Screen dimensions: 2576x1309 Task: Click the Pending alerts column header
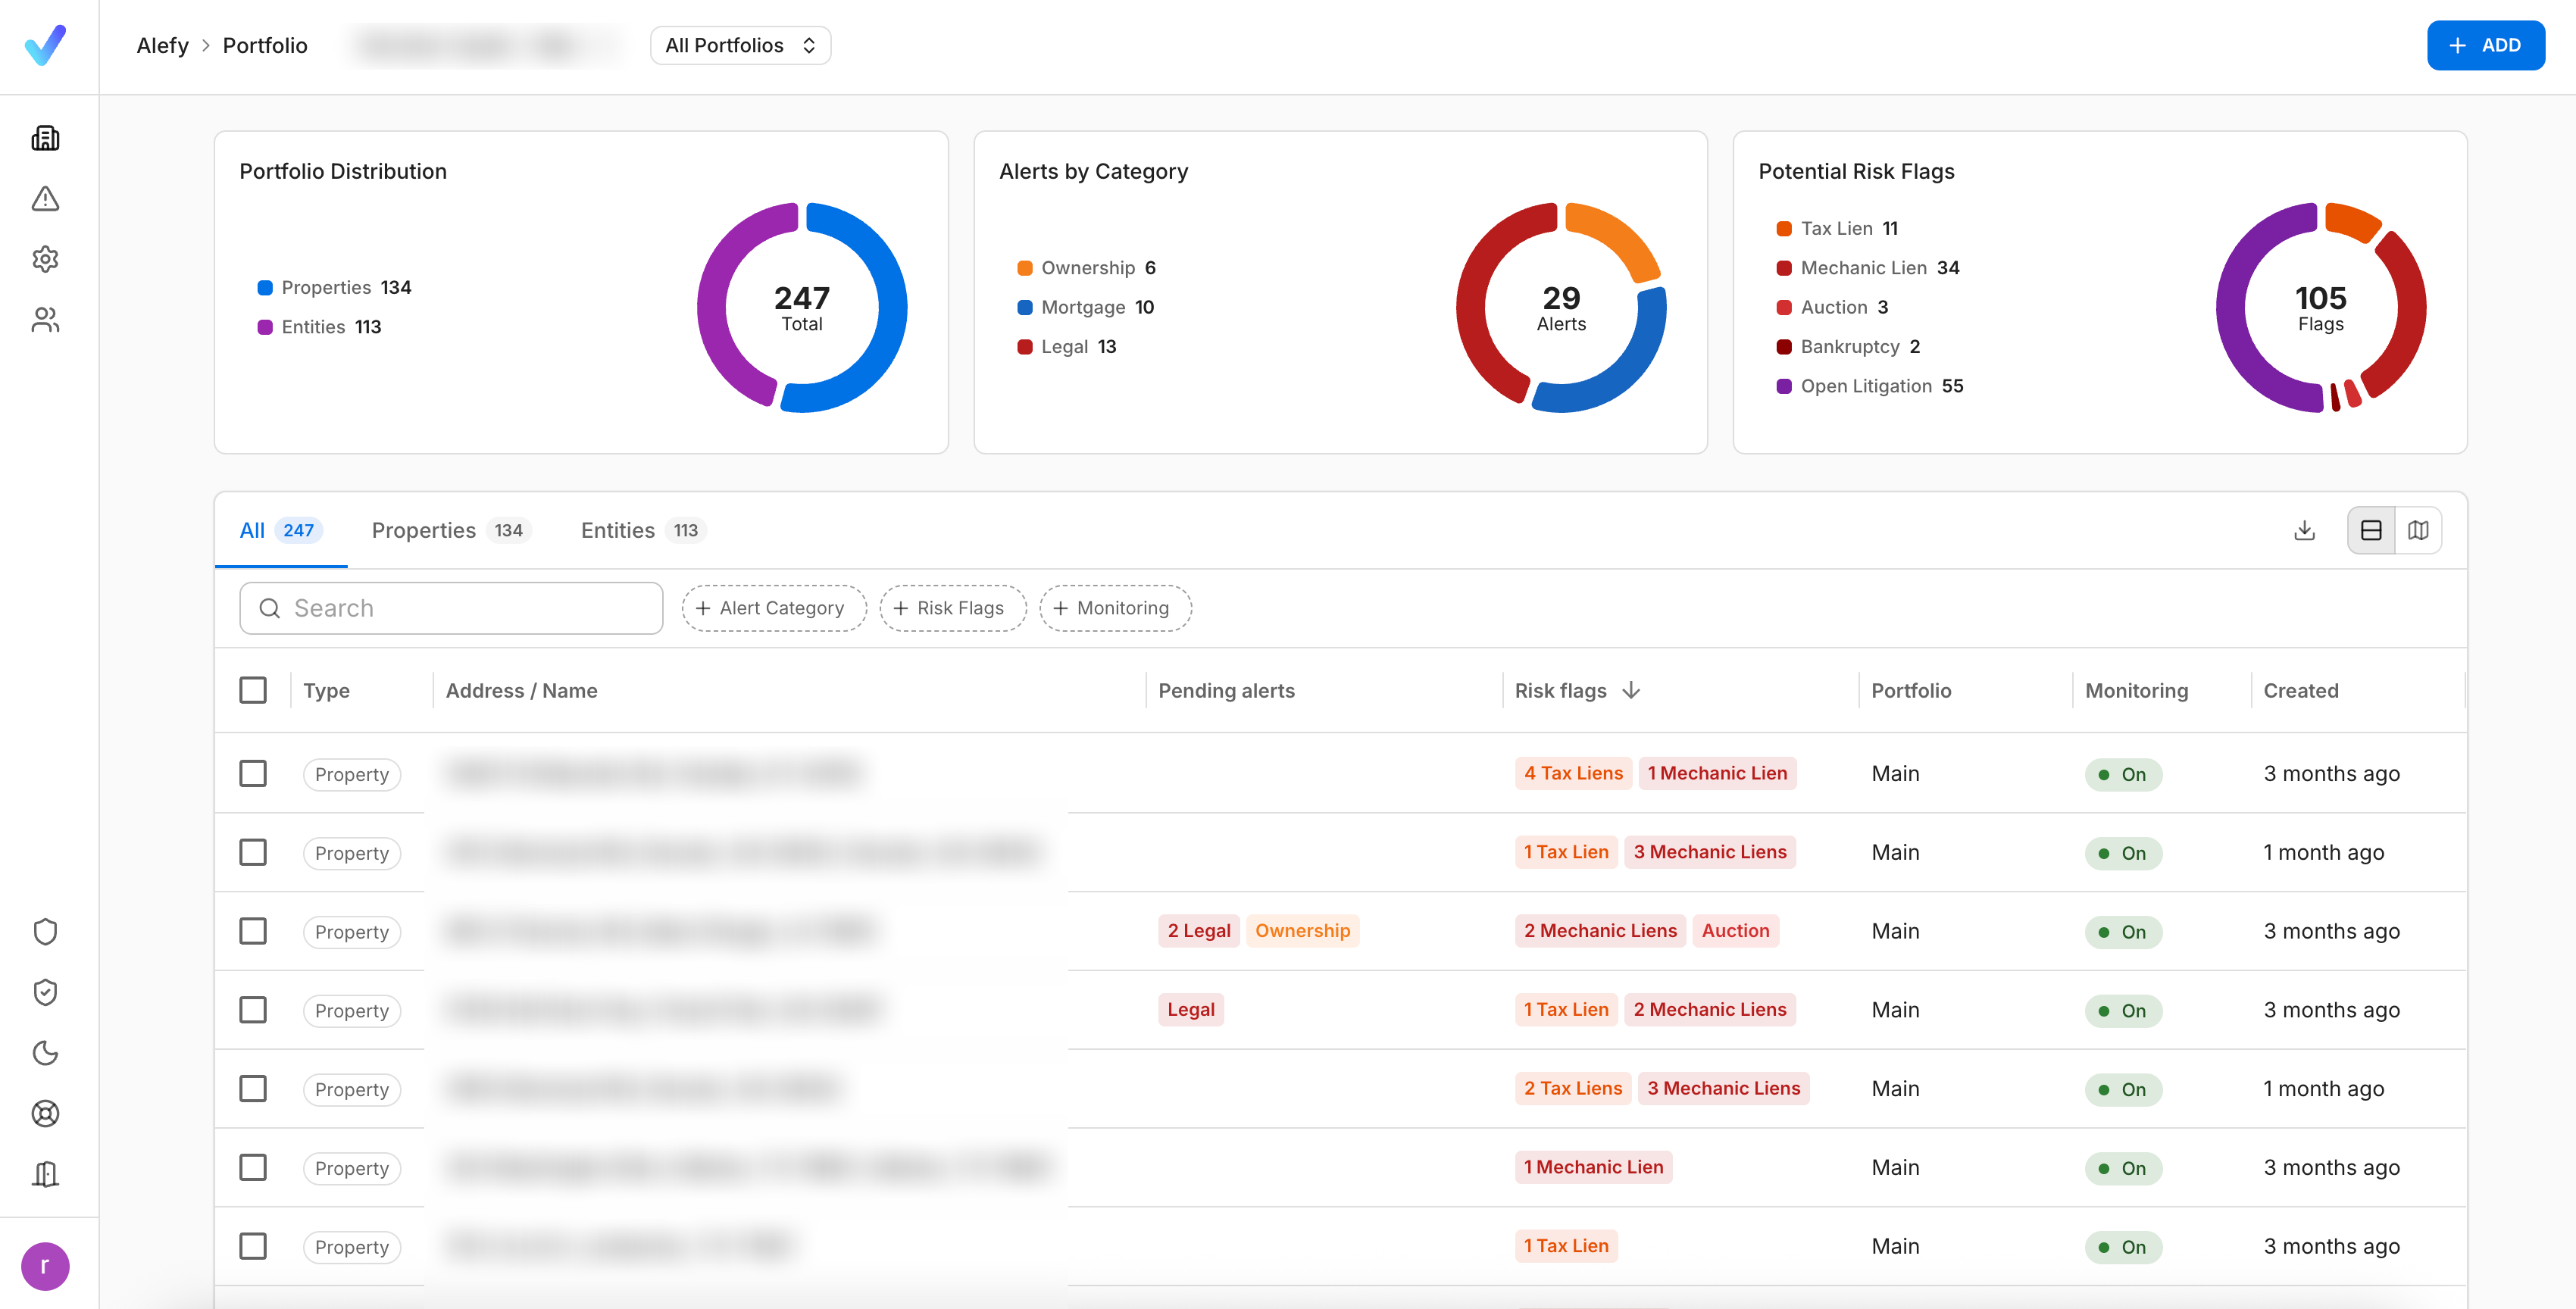1226,690
